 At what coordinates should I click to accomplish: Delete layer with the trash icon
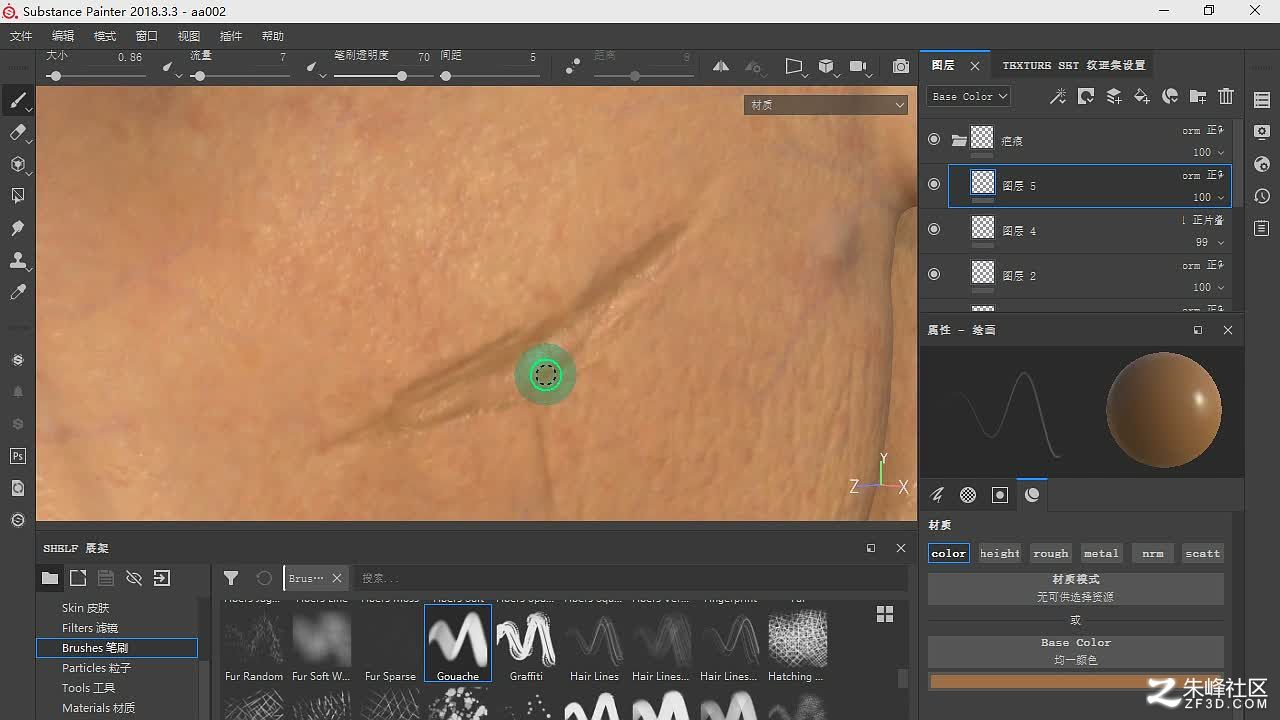pos(1226,96)
